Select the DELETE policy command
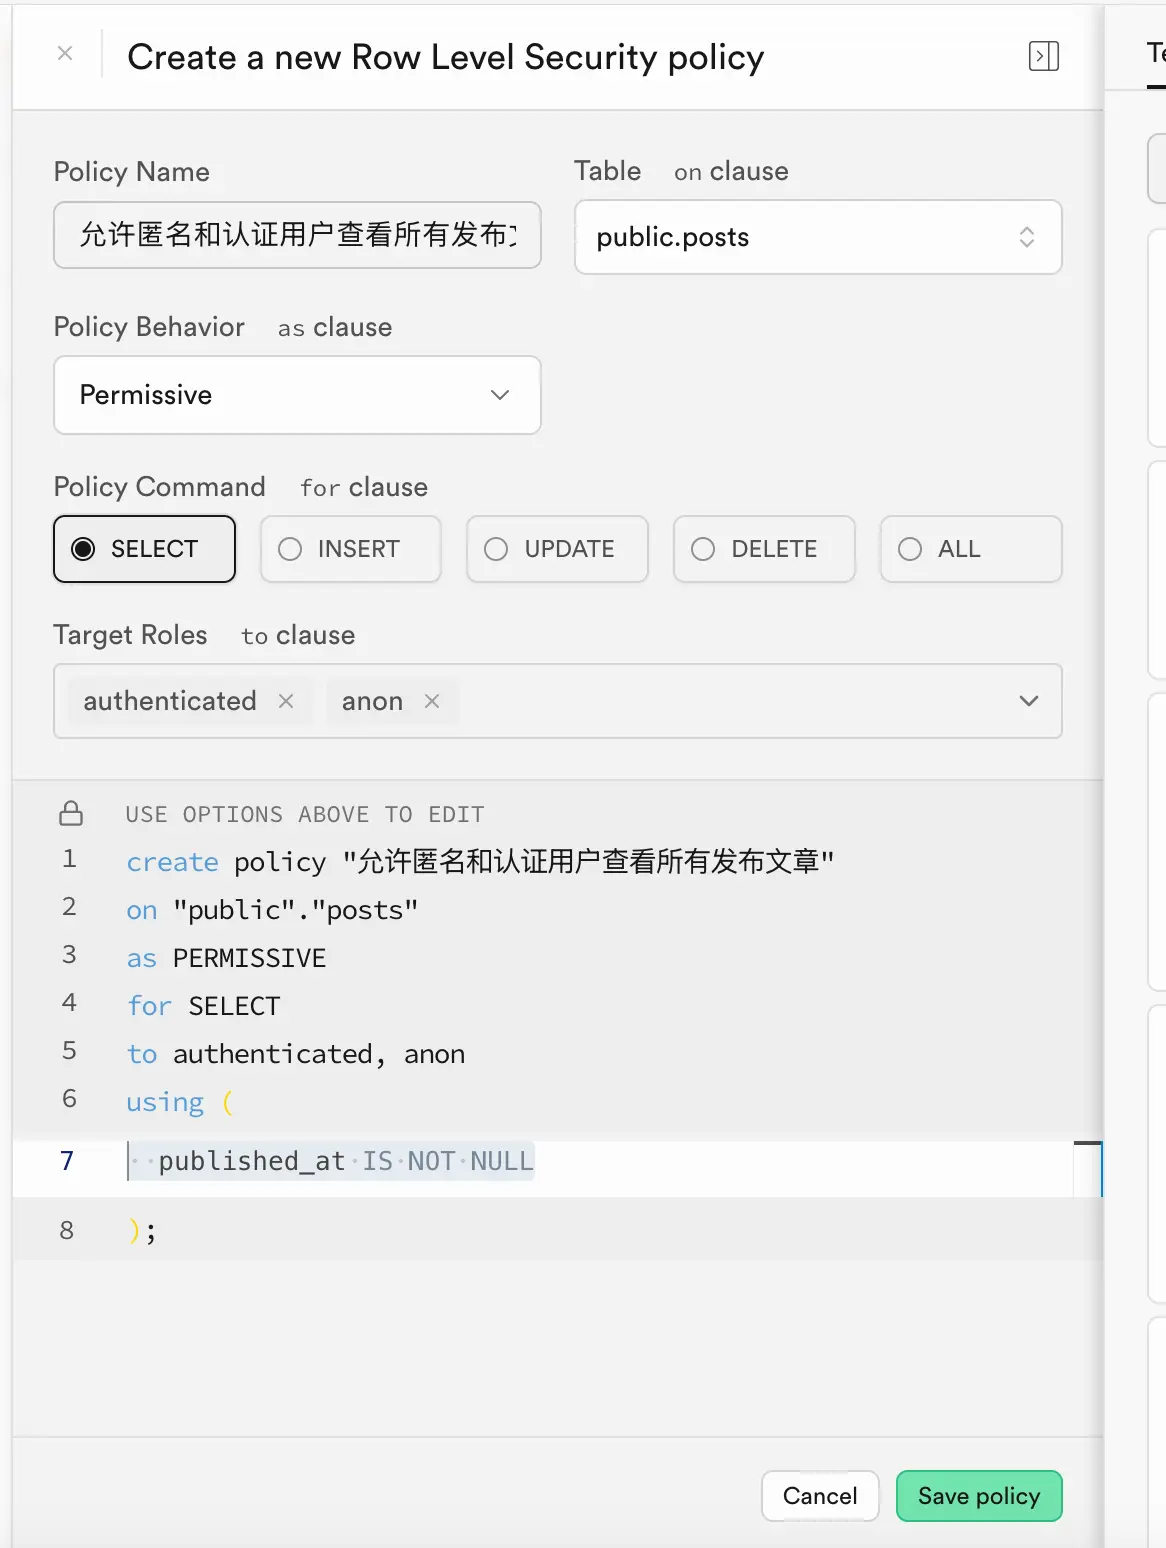Viewport: 1166px width, 1548px height. click(x=764, y=549)
